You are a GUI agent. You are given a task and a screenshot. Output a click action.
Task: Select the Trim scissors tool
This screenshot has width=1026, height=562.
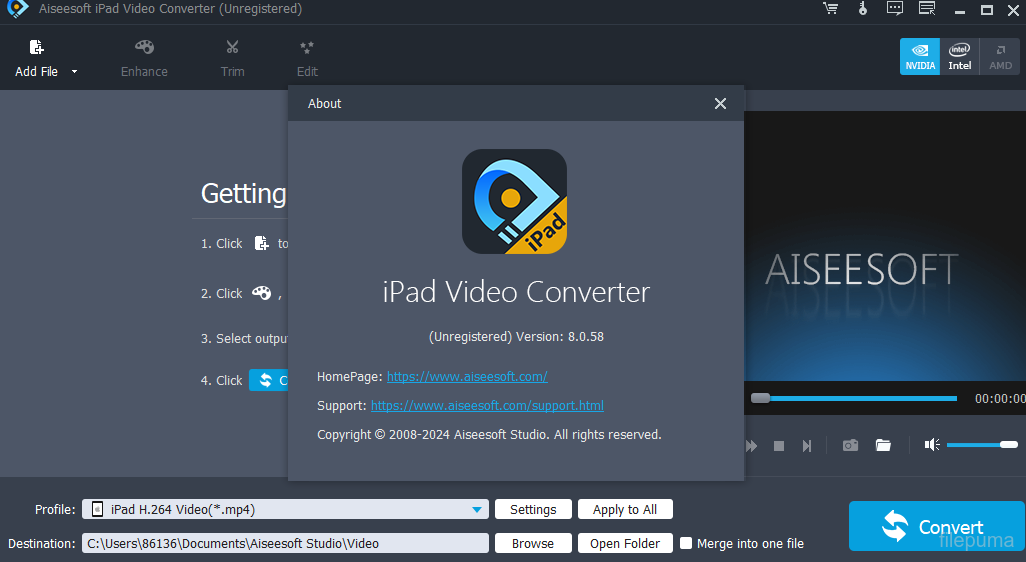(232, 48)
